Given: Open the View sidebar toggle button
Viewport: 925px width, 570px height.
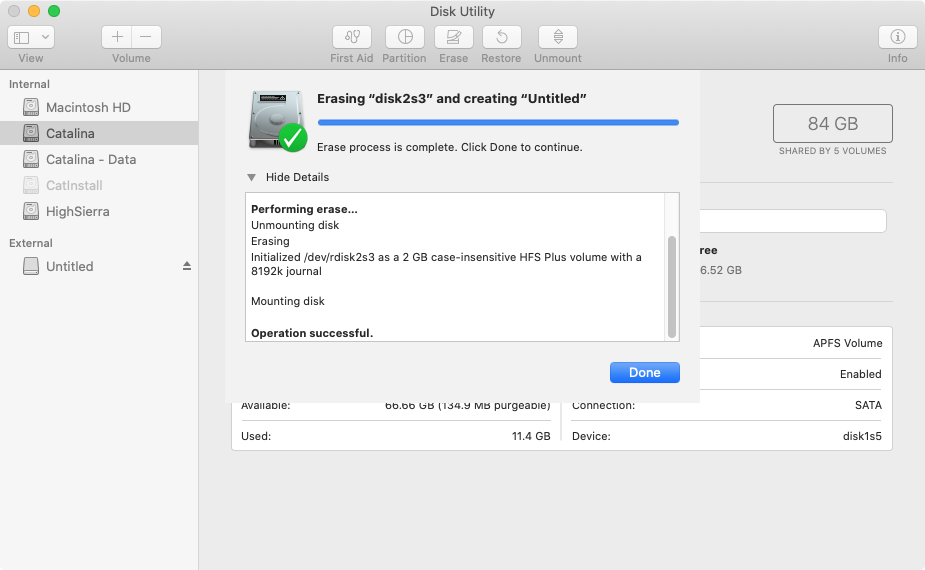Looking at the screenshot, I should (22, 38).
